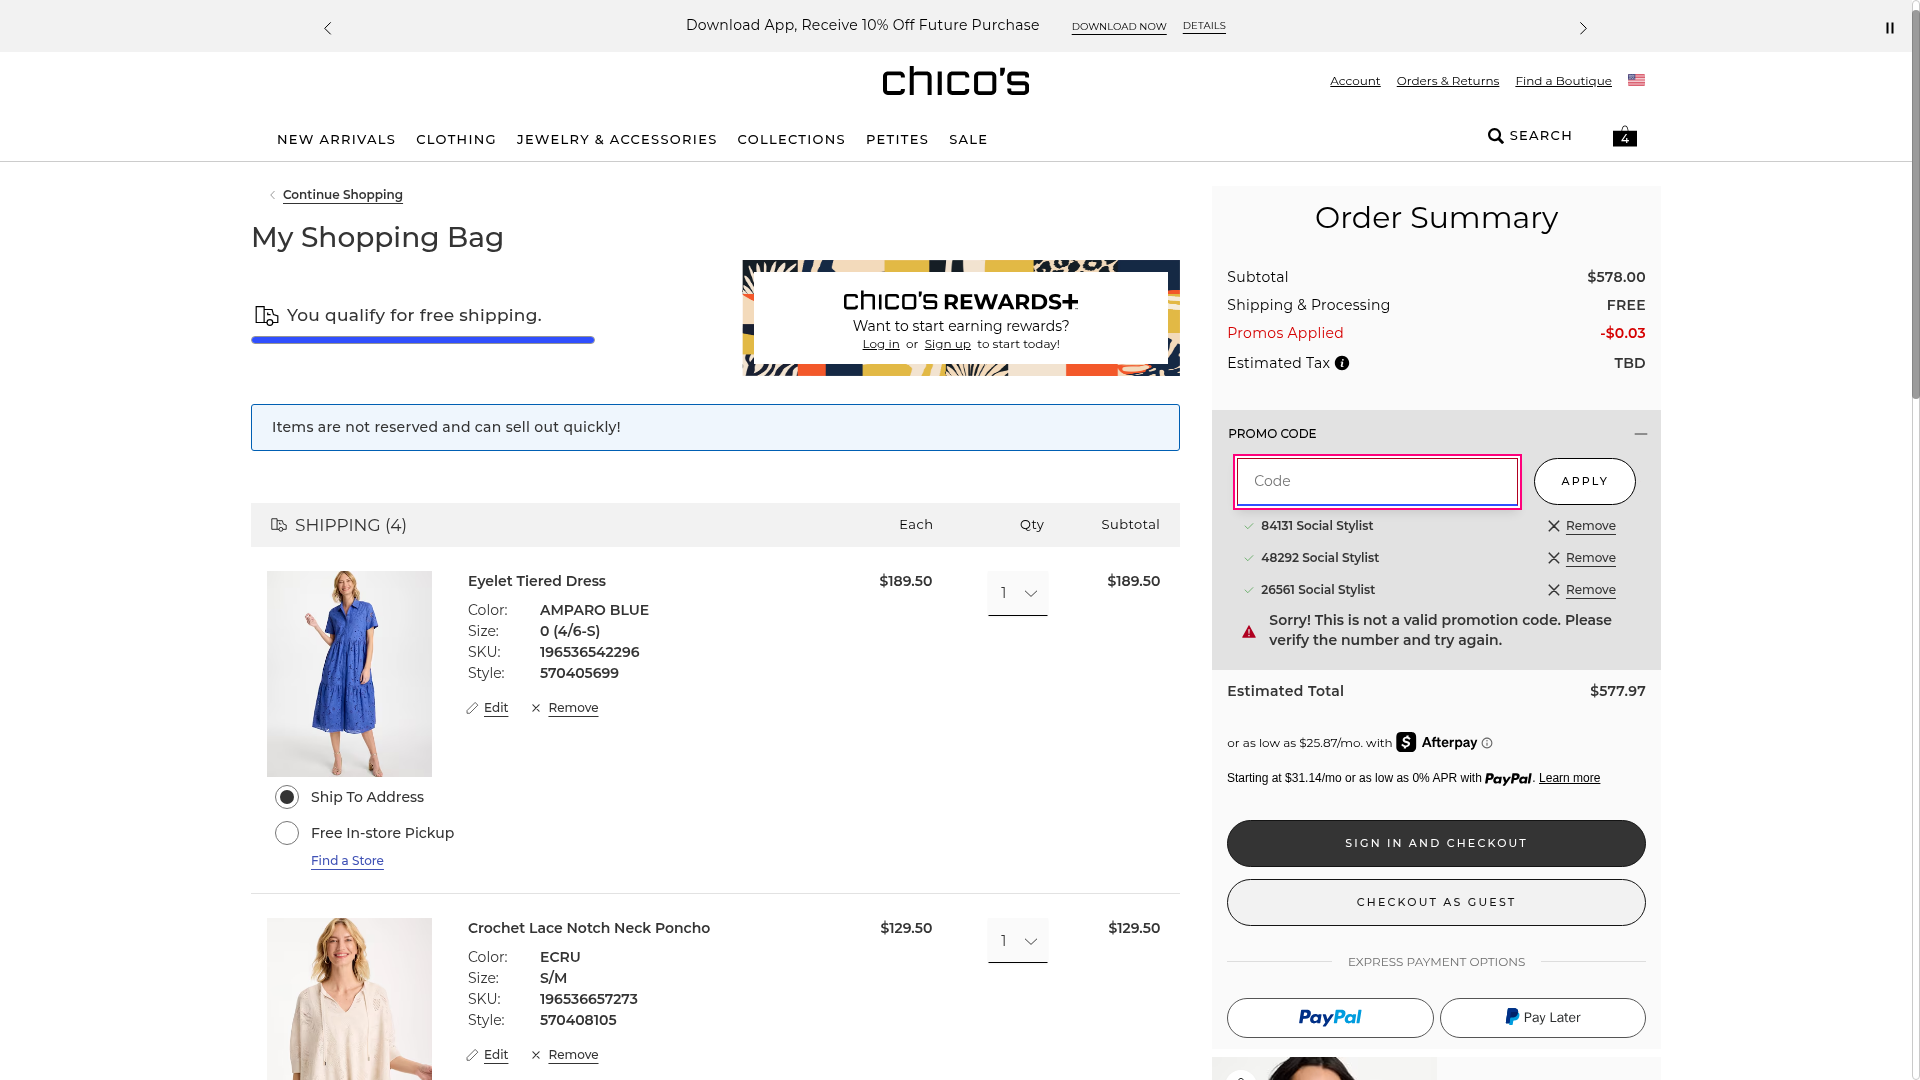
Task: Open the Clothing menu
Action: [x=456, y=139]
